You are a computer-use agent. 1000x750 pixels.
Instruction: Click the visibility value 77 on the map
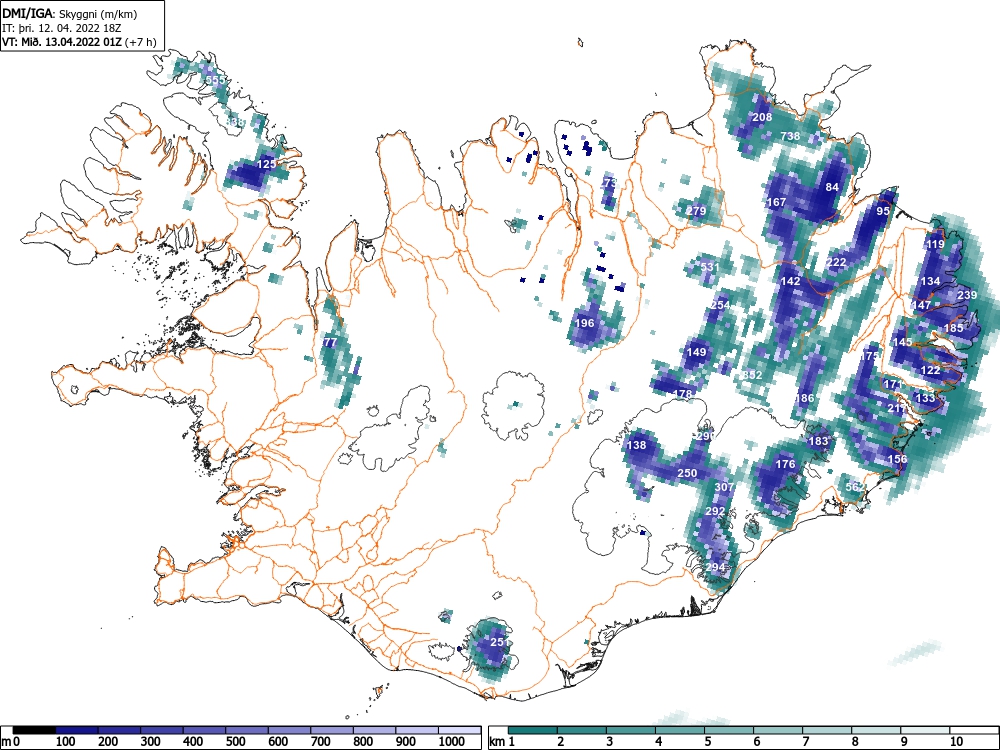coord(330,342)
